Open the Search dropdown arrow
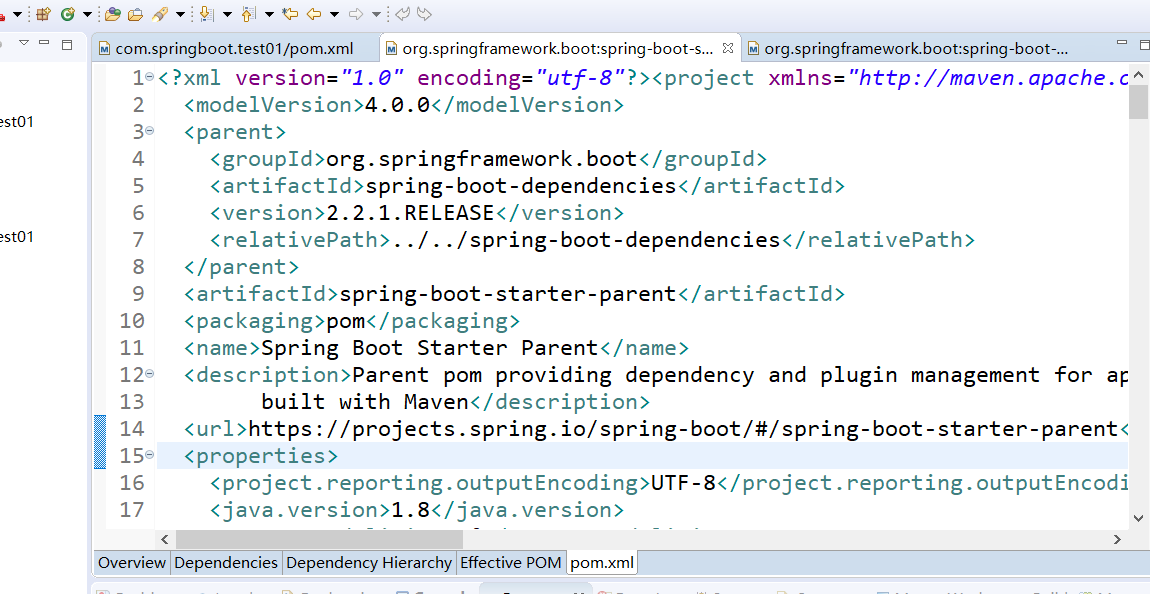This screenshot has height=594, width=1150. click(x=179, y=13)
